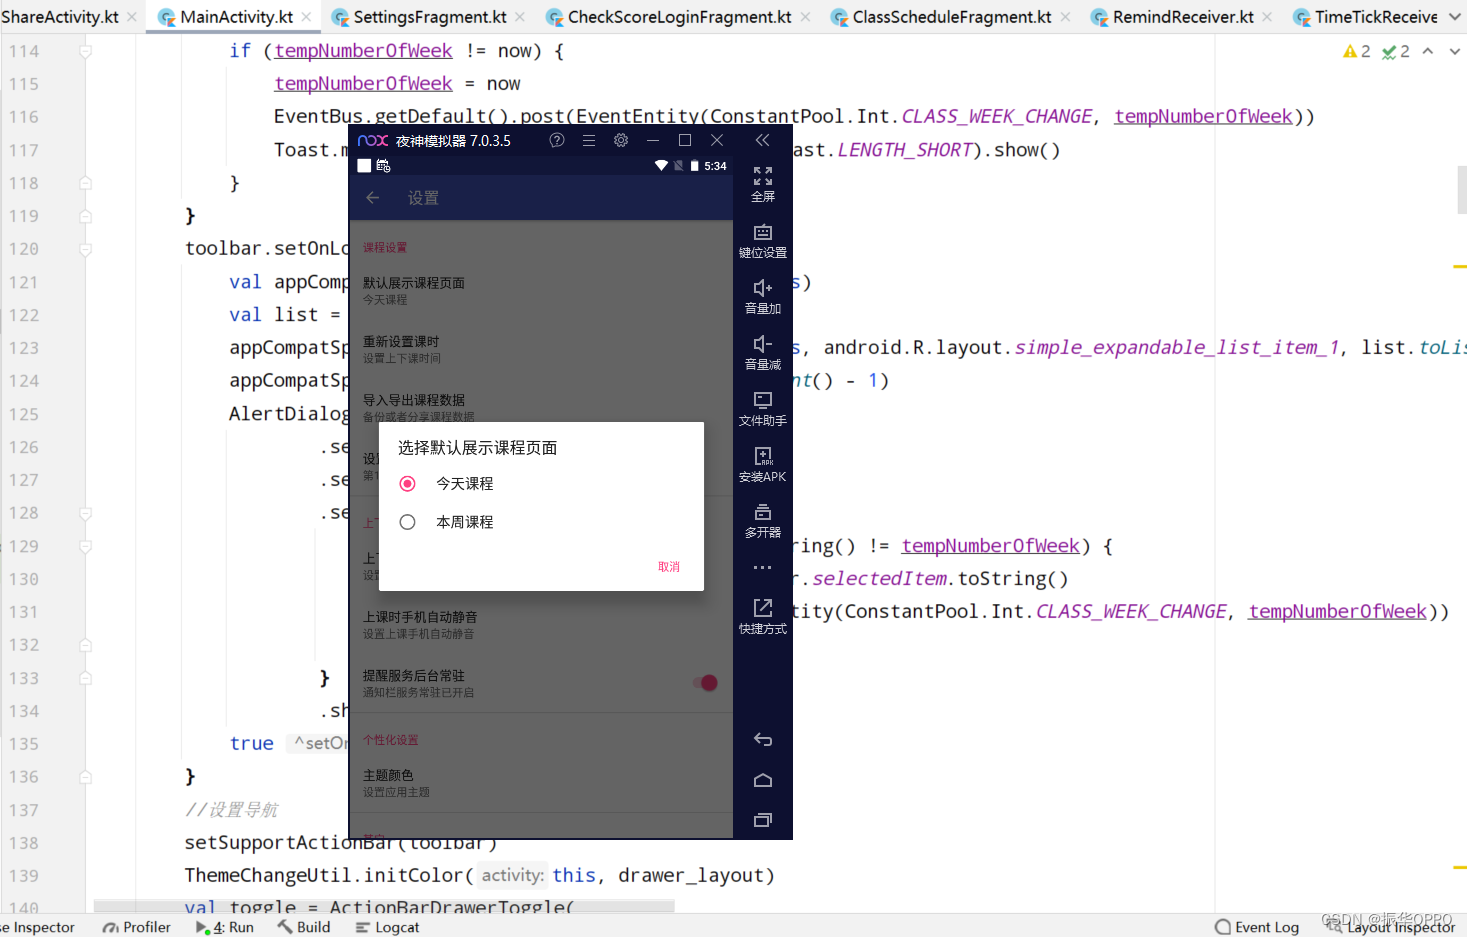Open 默认展示课程页面 setting
This screenshot has height=937, width=1467.
pos(541,291)
